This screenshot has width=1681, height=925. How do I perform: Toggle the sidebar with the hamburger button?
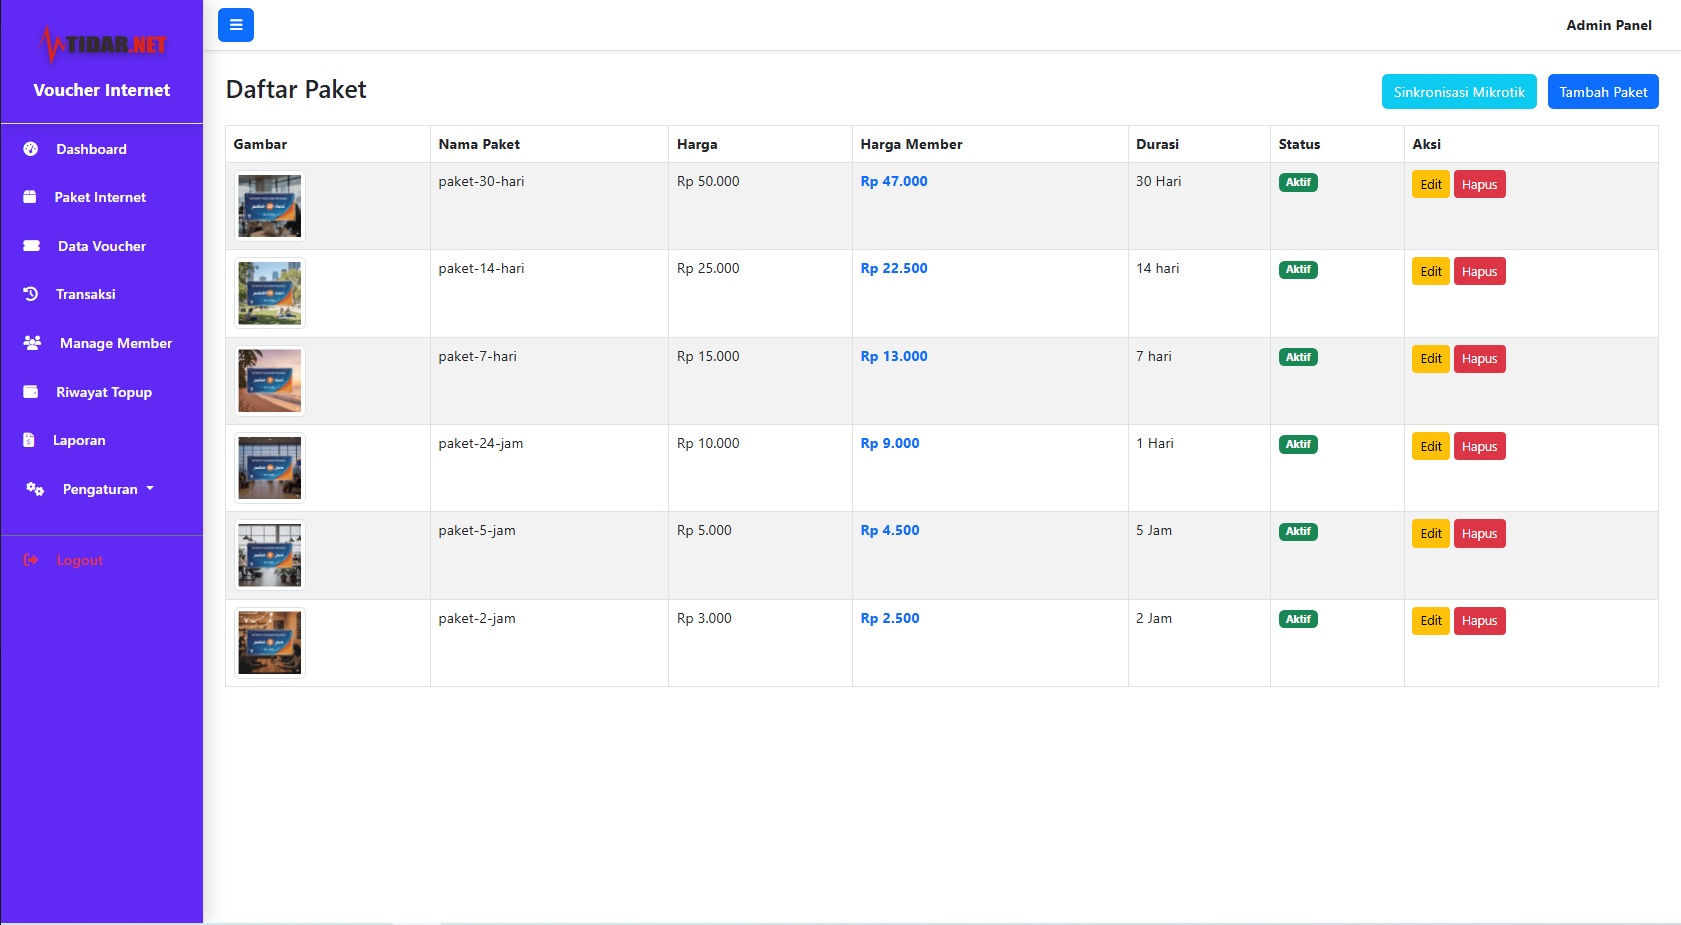point(236,25)
